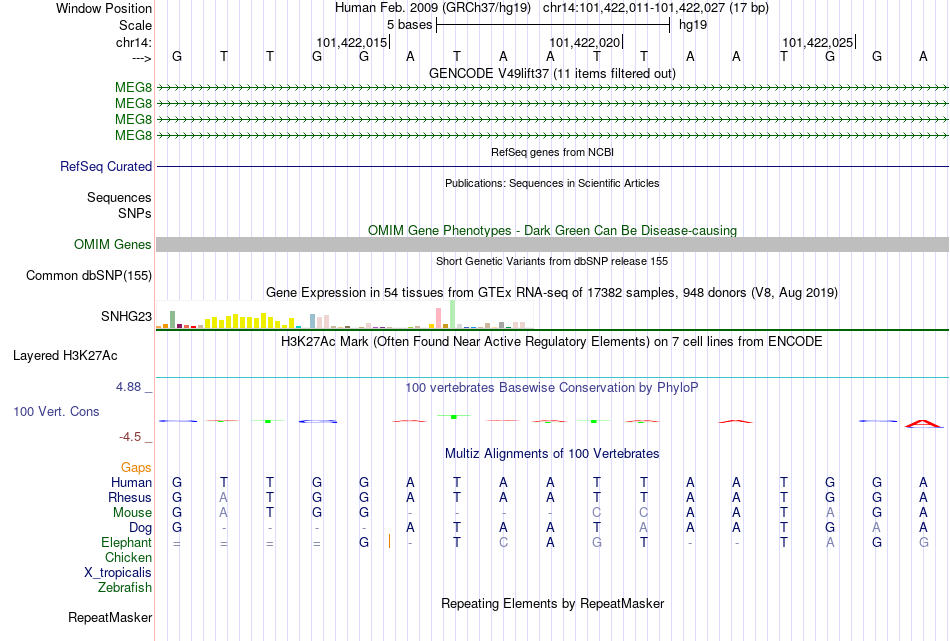Open the RefSeq Curated track label
This screenshot has height=641, width=950.
coord(105,166)
